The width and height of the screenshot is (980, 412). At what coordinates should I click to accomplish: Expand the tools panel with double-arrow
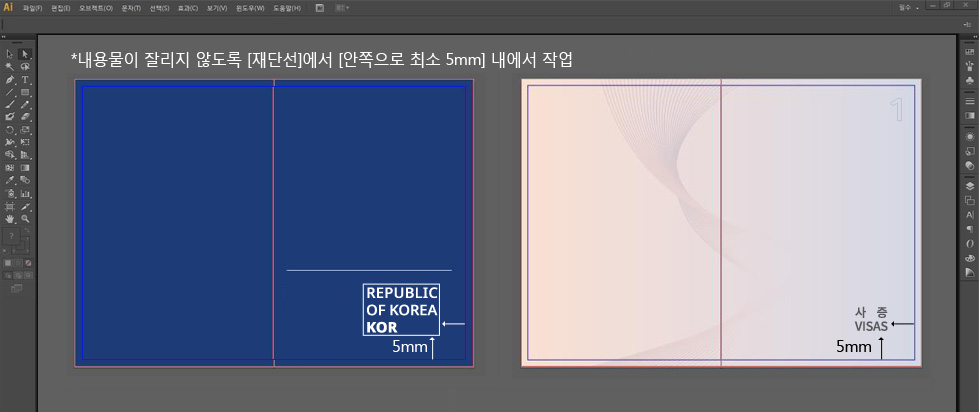point(3,37)
